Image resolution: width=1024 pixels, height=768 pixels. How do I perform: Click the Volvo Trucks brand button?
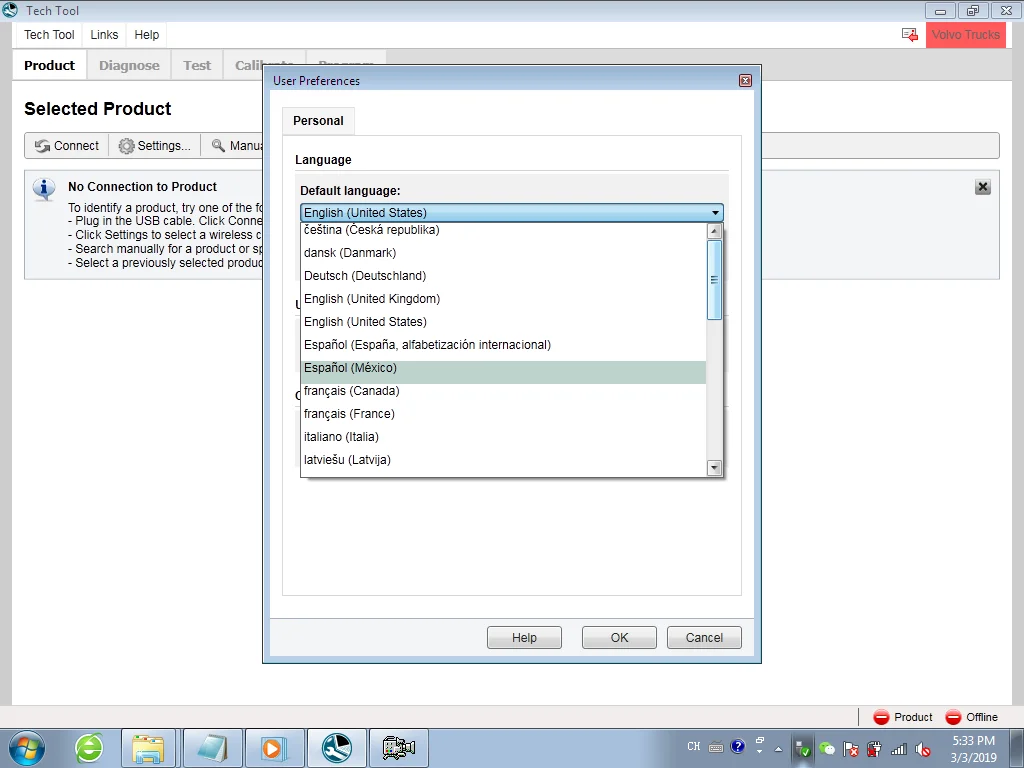pos(965,35)
